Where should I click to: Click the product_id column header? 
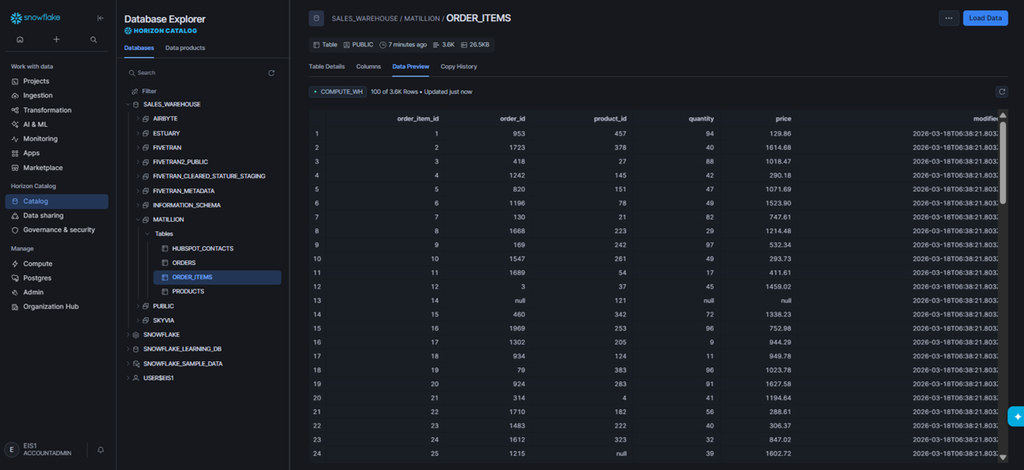(x=610, y=119)
